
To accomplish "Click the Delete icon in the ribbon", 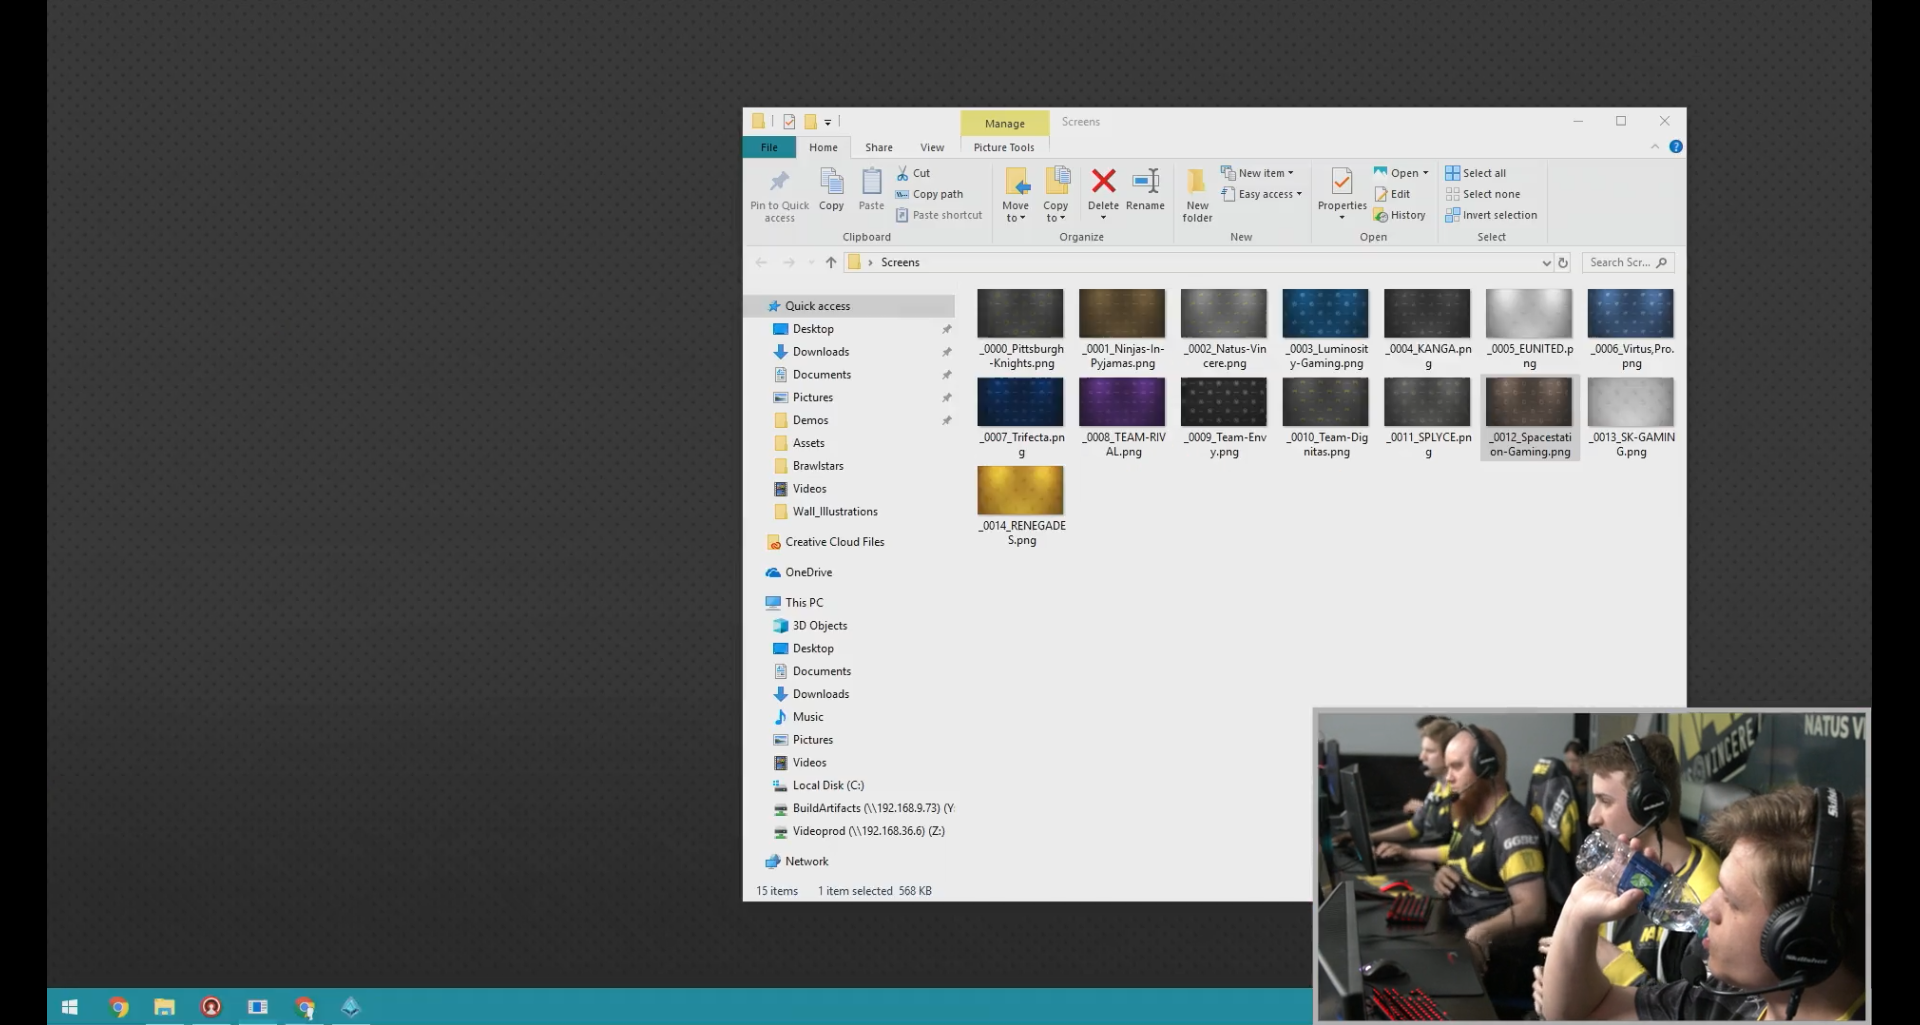I will click(1103, 182).
